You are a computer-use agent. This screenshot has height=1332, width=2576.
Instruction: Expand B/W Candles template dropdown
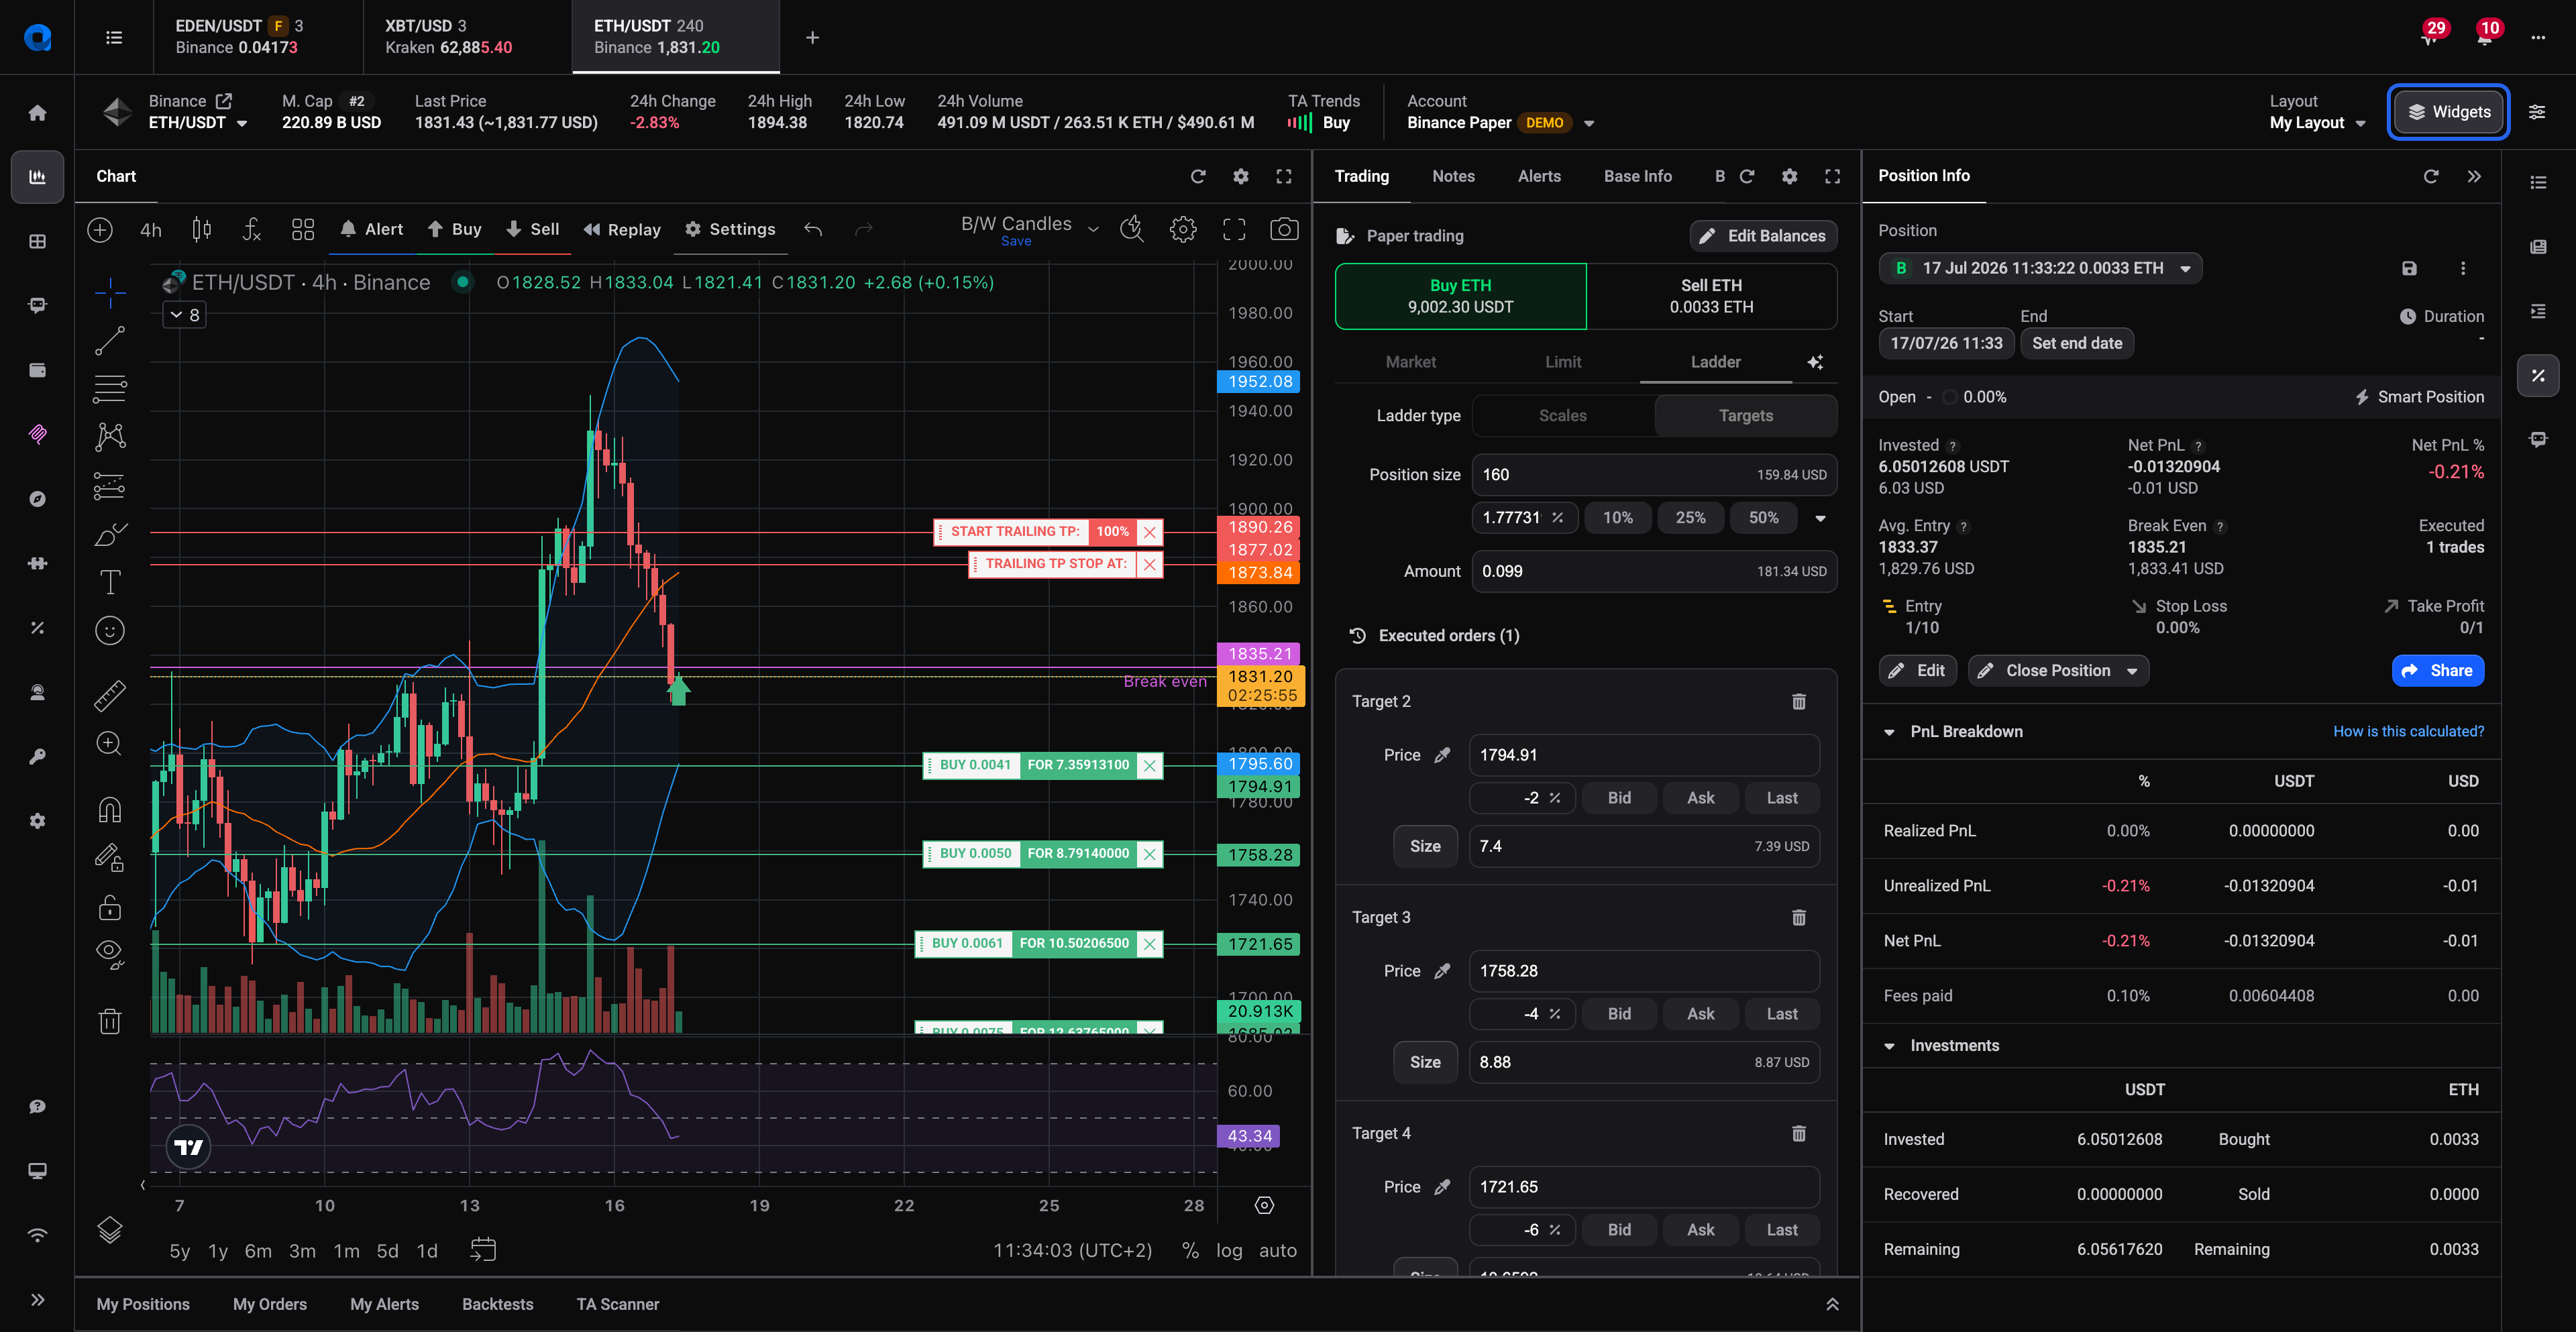tap(1093, 229)
